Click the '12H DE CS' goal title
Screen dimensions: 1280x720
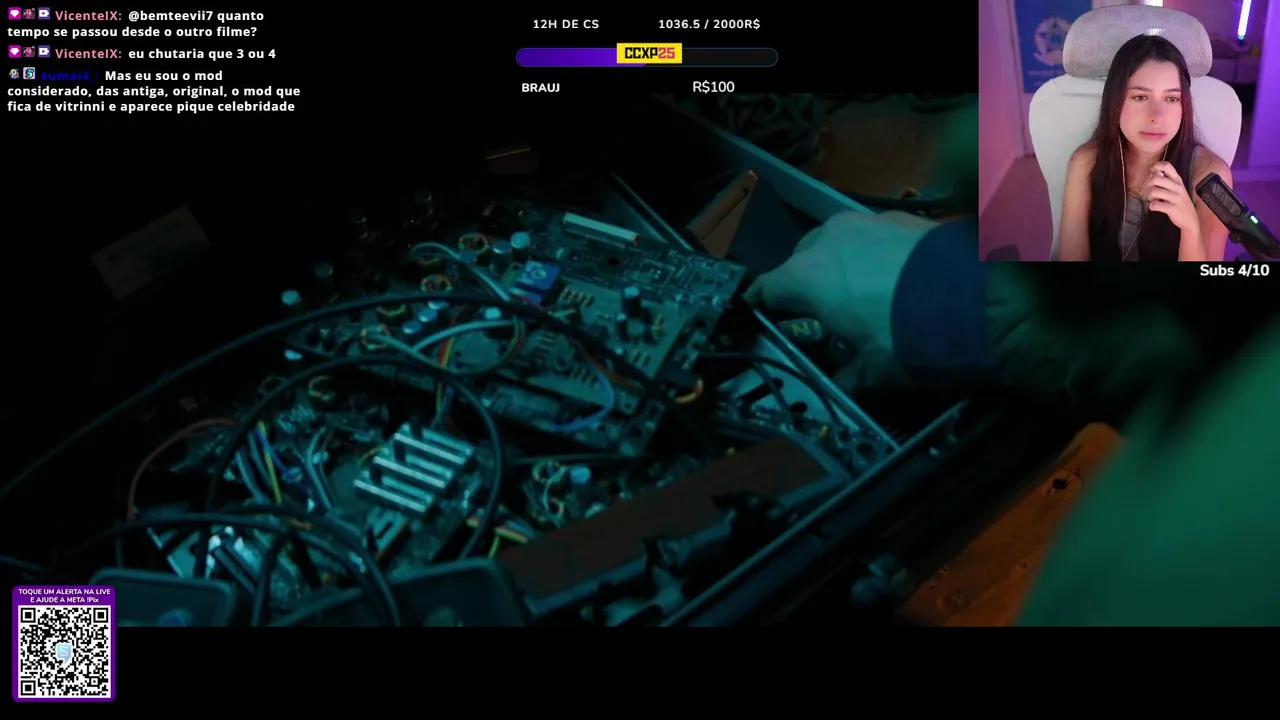(566, 24)
